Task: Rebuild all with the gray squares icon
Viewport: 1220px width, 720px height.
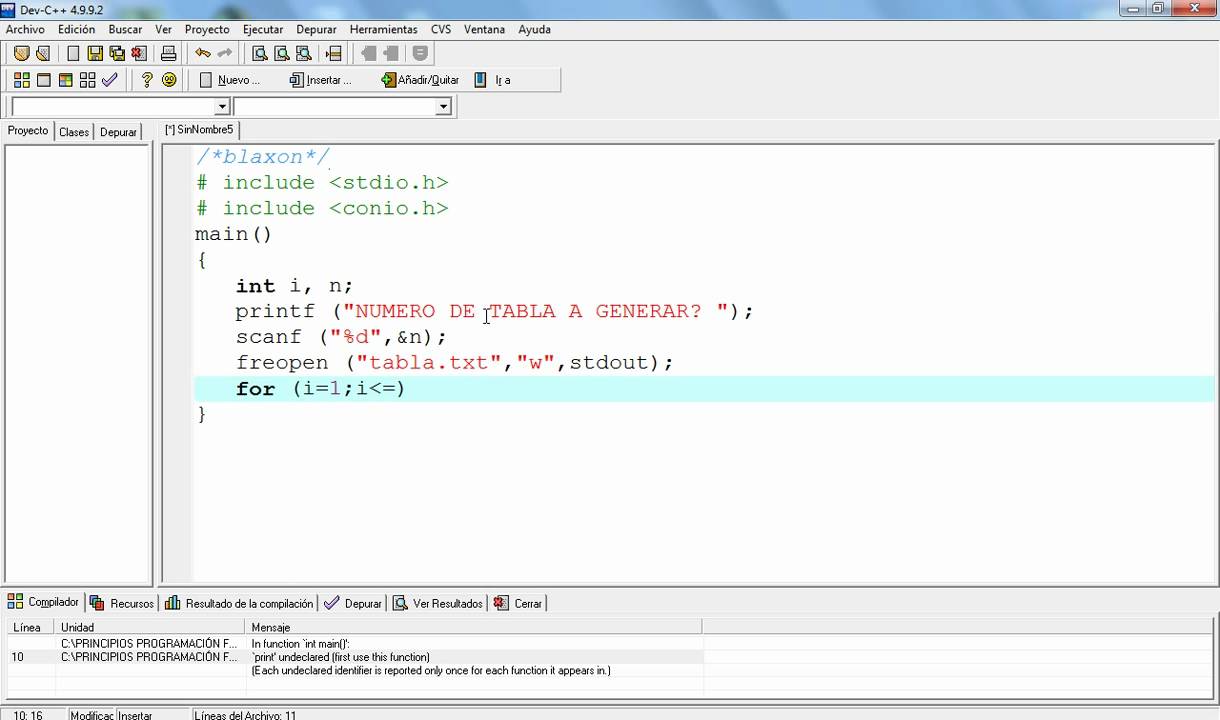Action: click(x=87, y=80)
